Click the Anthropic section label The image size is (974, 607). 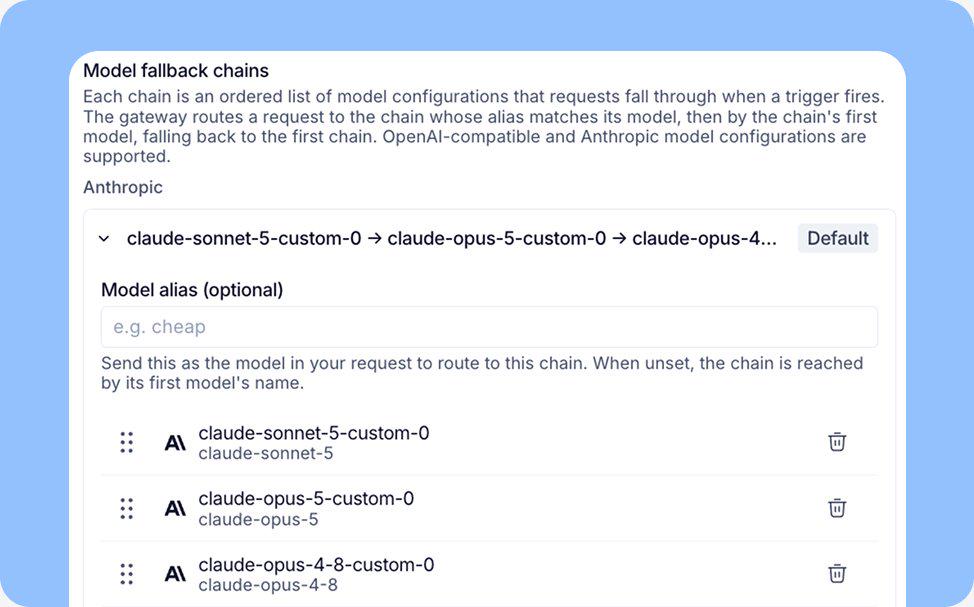tap(123, 188)
